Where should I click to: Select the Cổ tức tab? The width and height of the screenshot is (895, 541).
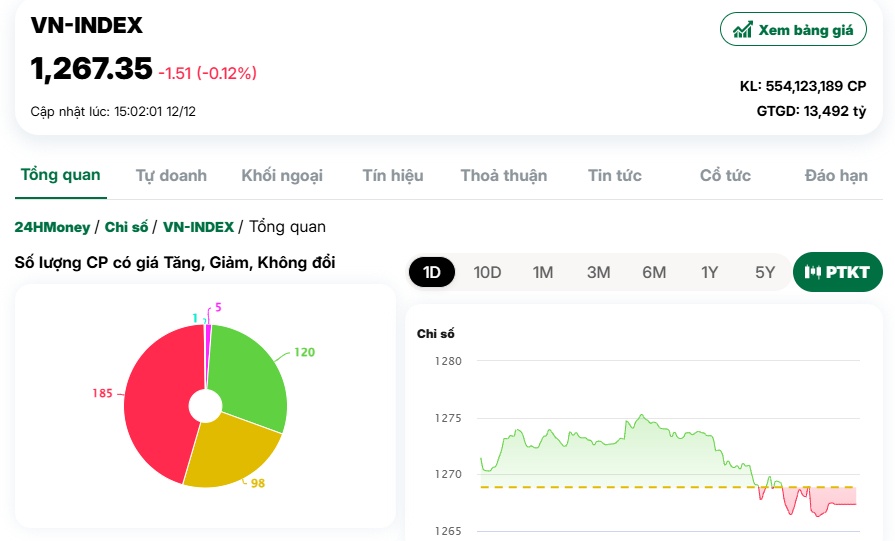725,175
